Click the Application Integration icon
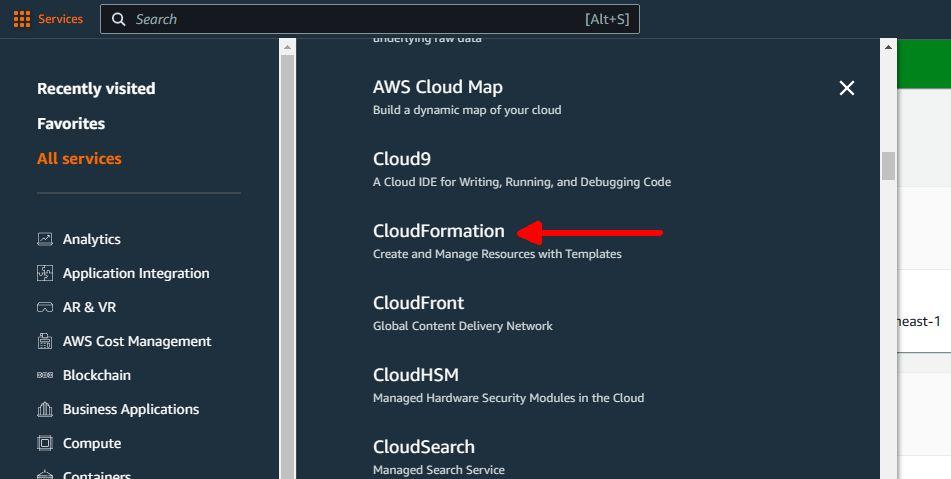Image resolution: width=951 pixels, height=479 pixels. click(45, 273)
